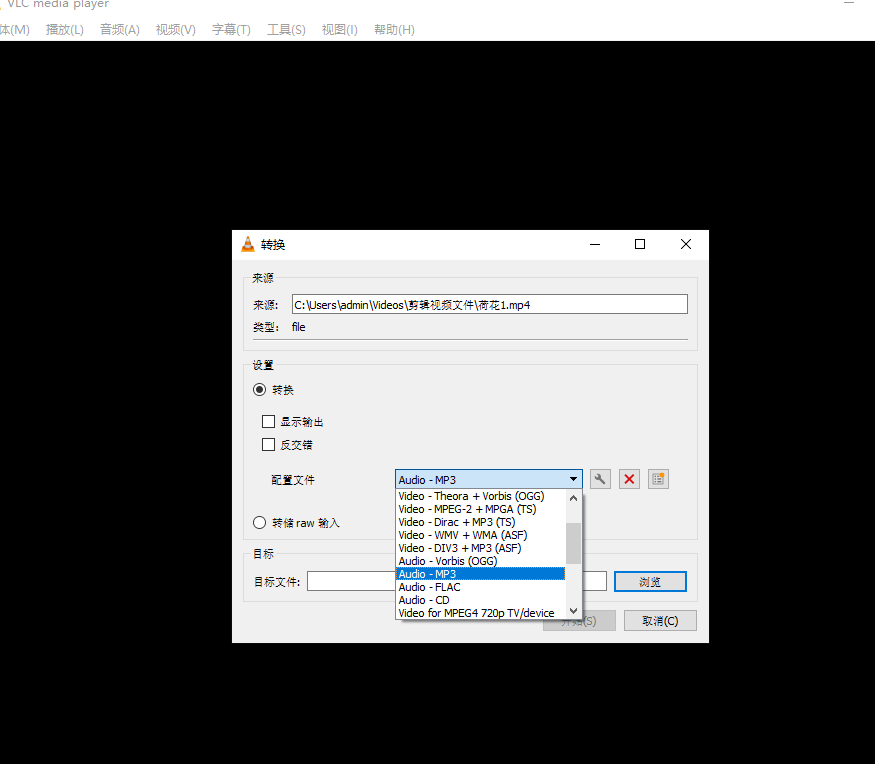
Task: Open the 视图(I) menu
Action: [339, 30]
